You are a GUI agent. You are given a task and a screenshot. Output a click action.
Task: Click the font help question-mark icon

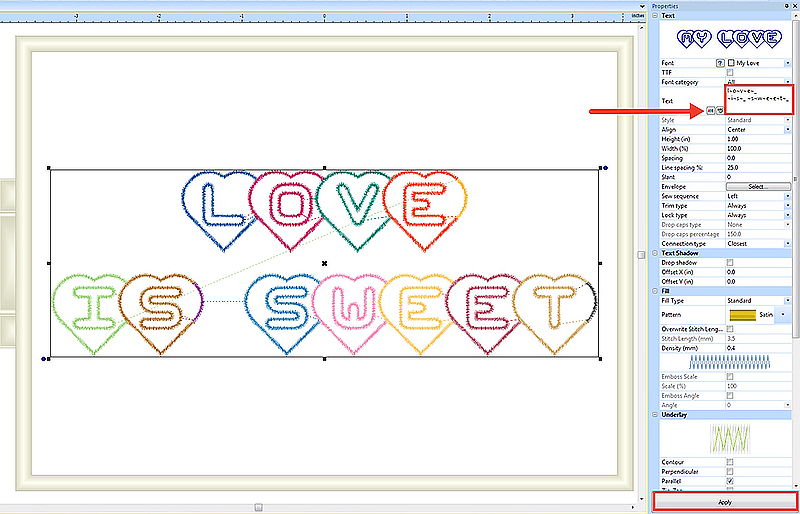point(720,62)
